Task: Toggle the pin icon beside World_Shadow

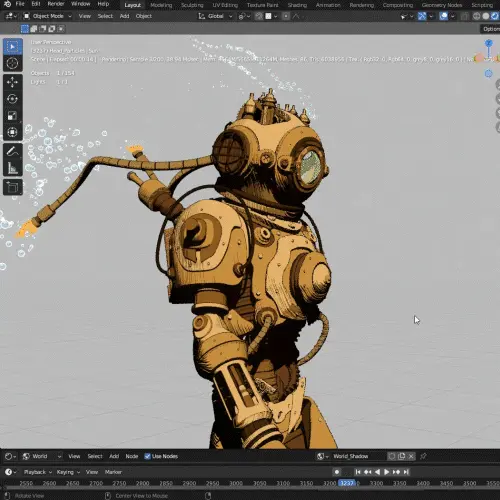Action: coord(423,456)
